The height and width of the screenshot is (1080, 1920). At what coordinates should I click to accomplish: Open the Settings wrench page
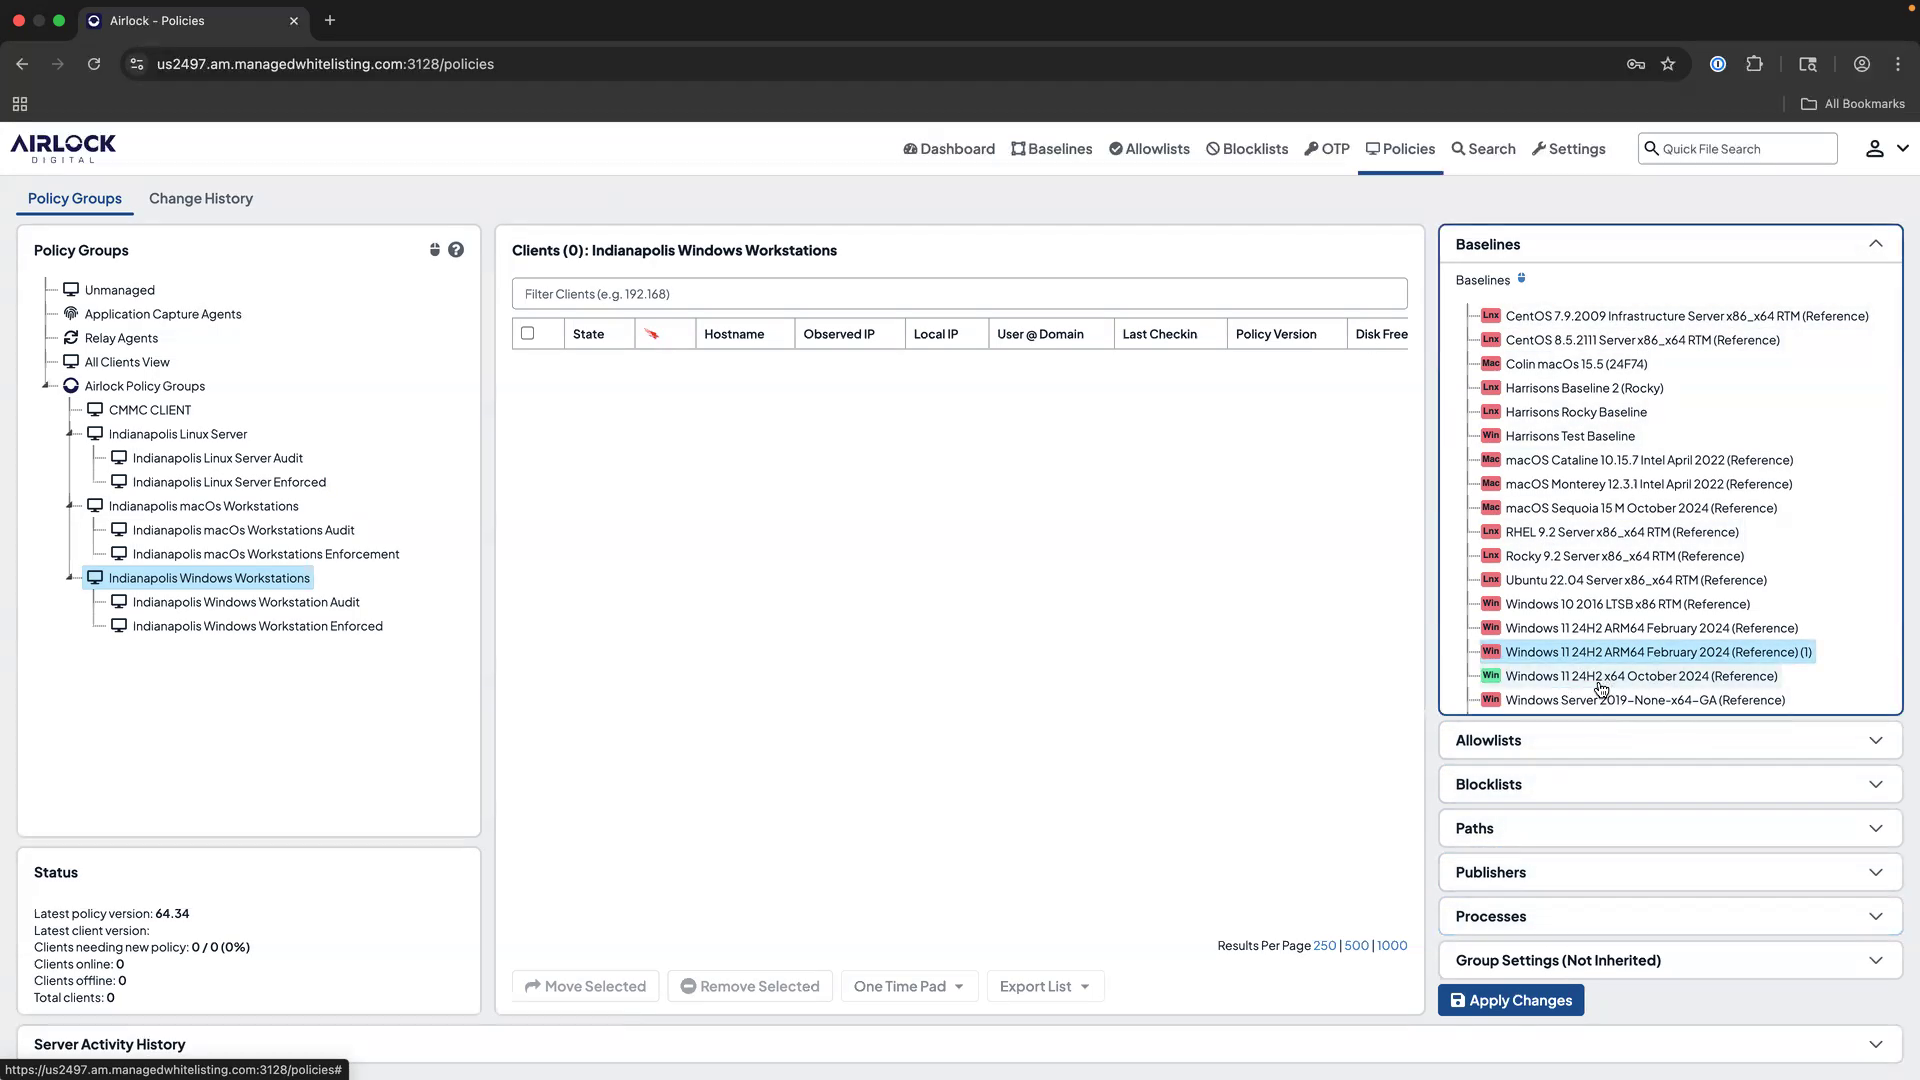pyautogui.click(x=1568, y=148)
